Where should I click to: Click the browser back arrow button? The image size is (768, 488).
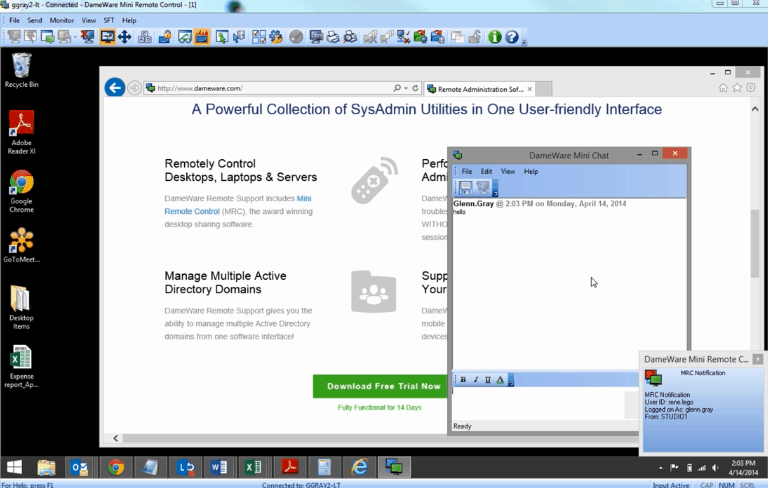click(x=115, y=88)
